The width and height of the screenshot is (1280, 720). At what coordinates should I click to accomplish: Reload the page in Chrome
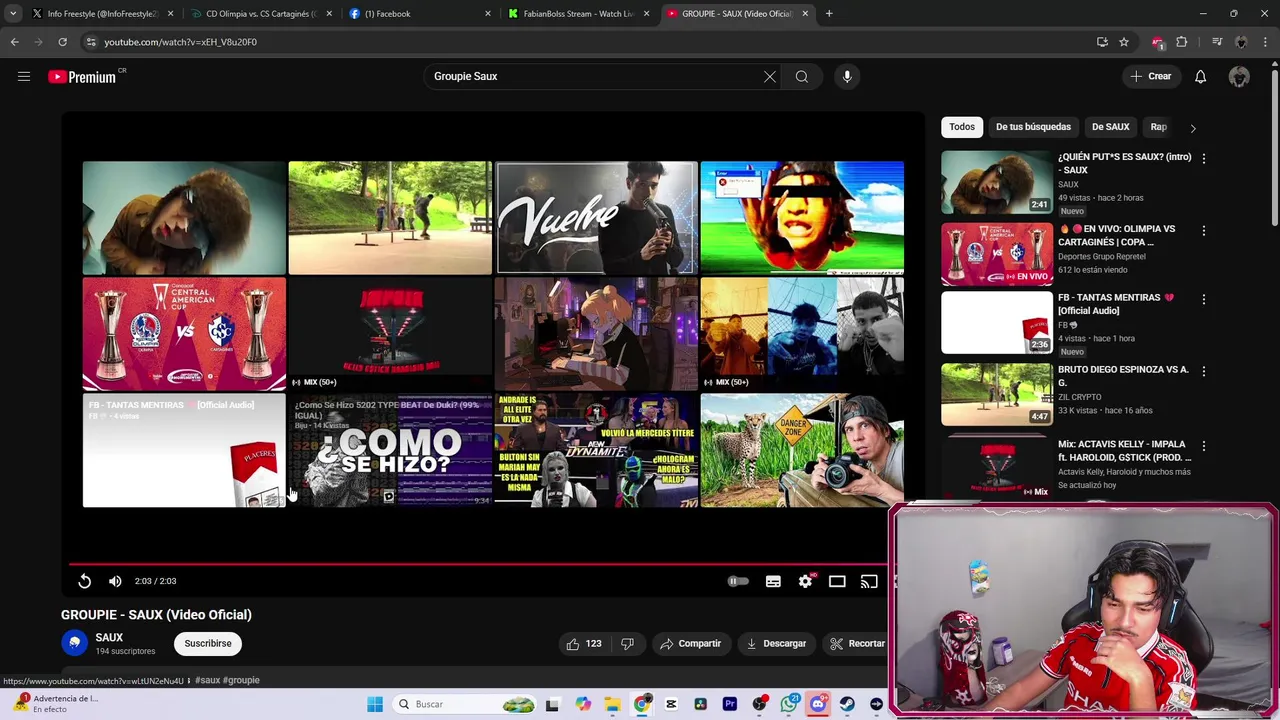[x=62, y=42]
